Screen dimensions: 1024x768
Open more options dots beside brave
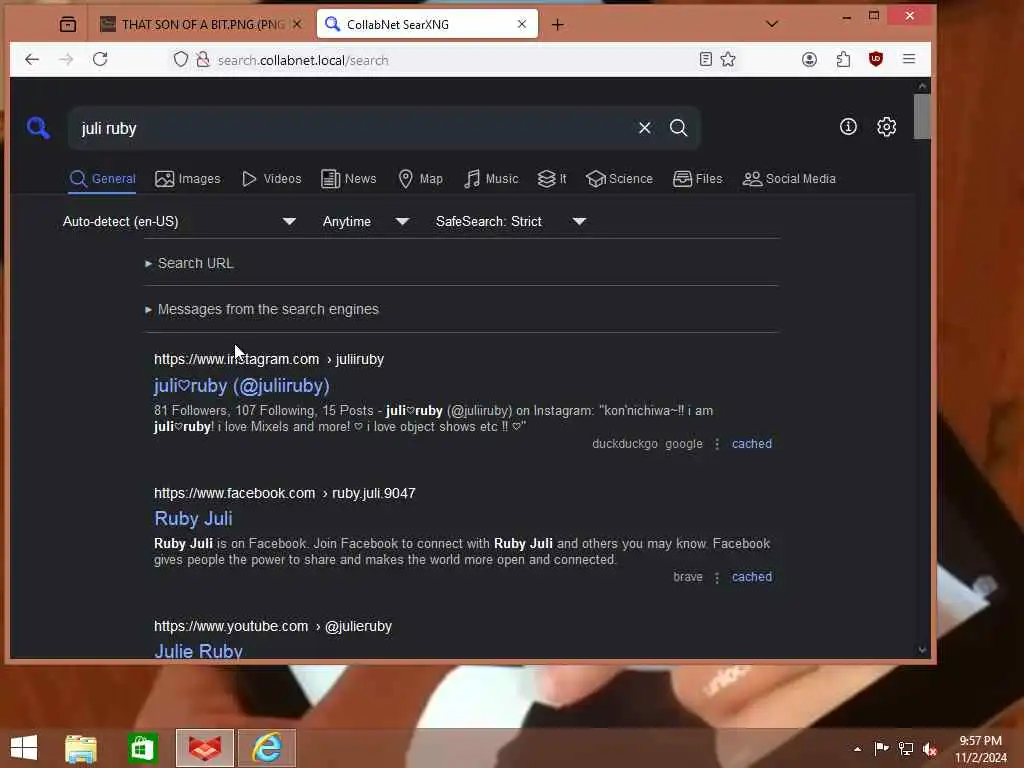[717, 577]
